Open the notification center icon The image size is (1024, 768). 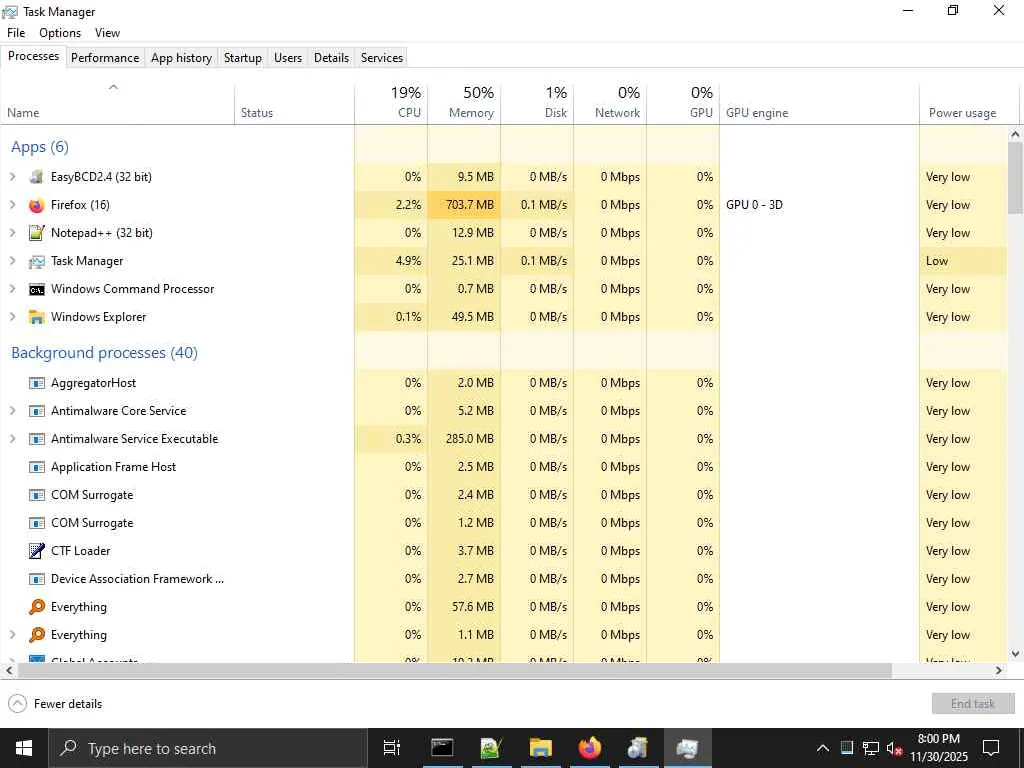(991, 748)
